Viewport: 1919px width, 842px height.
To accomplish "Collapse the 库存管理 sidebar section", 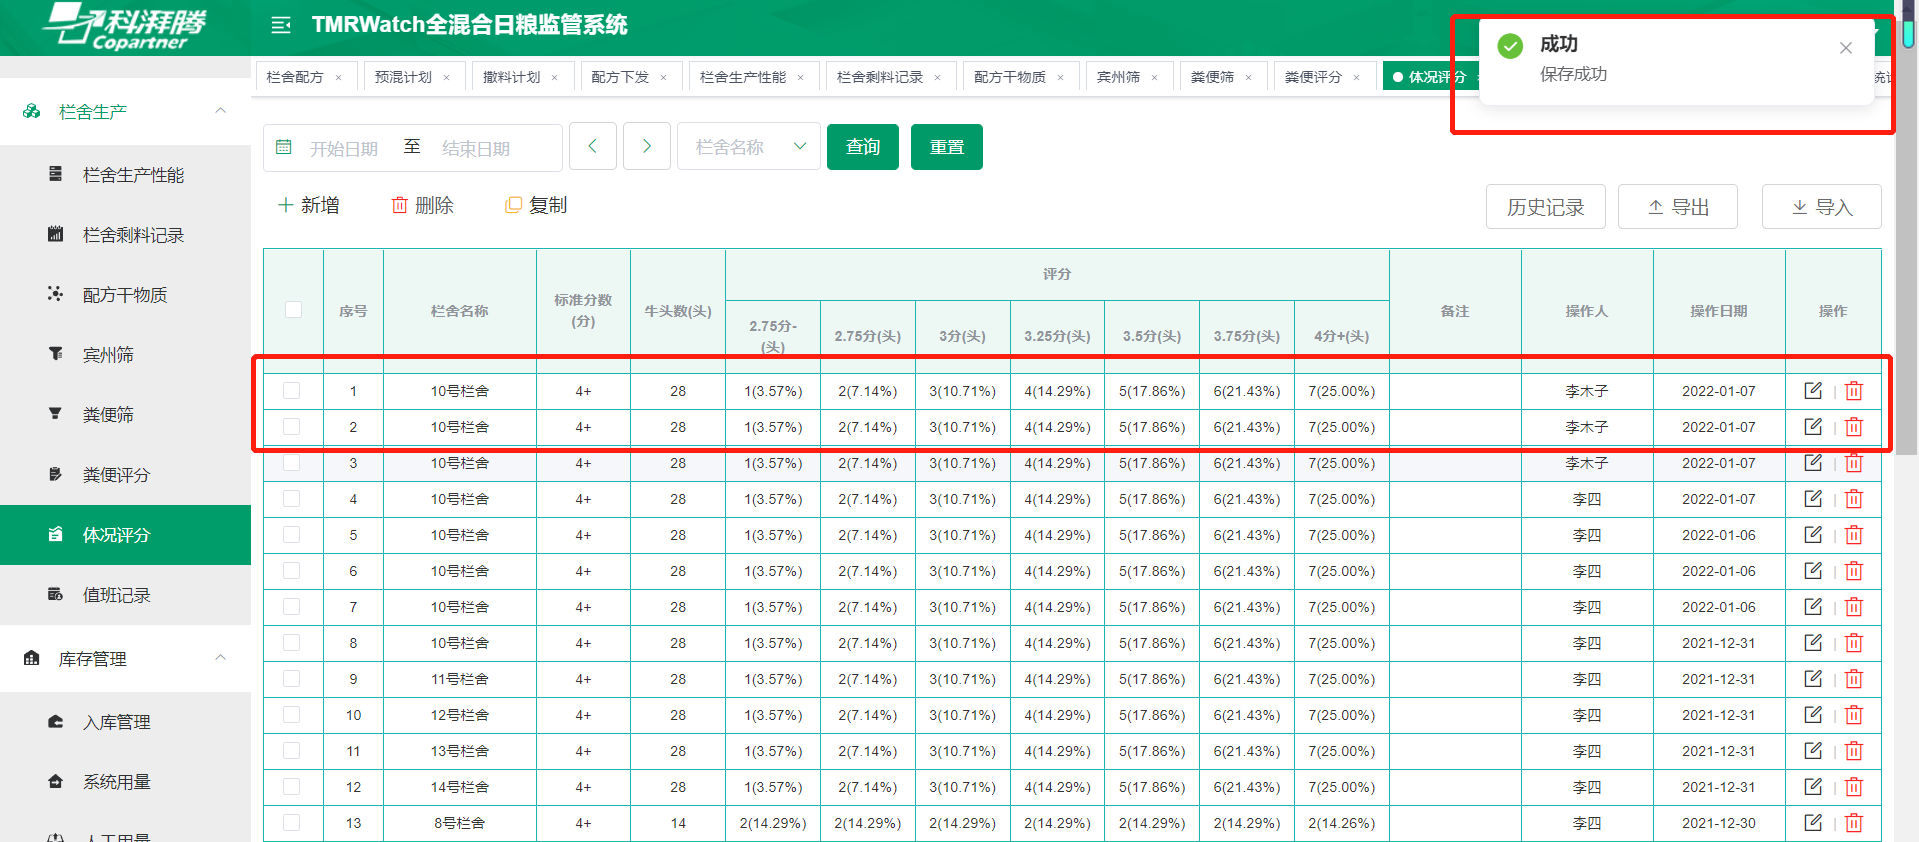I will click(x=220, y=658).
